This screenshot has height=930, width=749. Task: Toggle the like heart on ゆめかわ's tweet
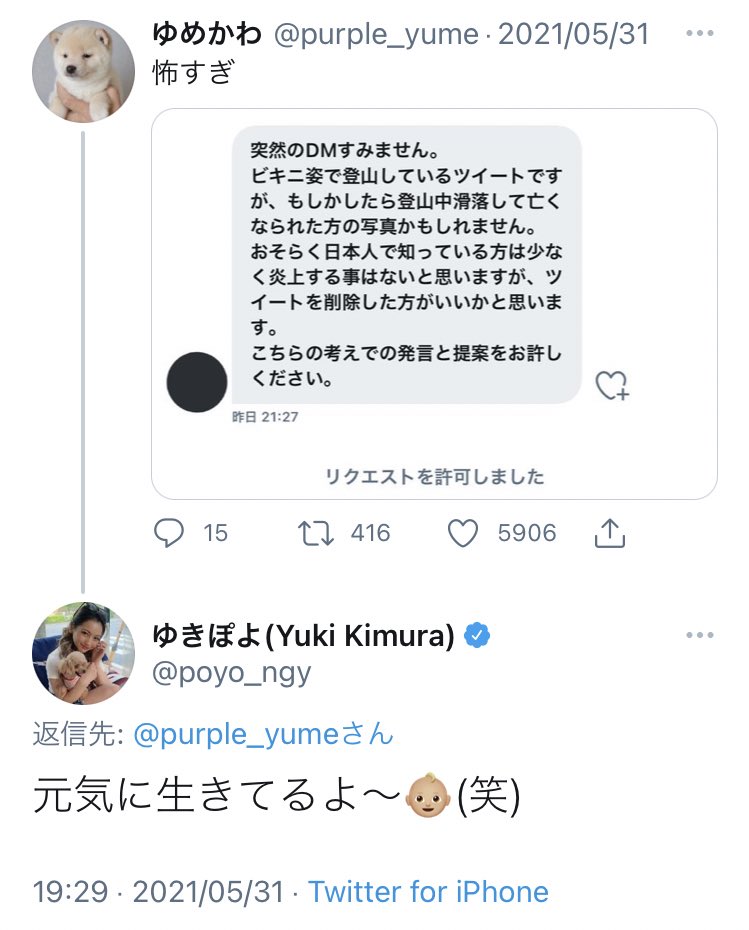point(463,533)
